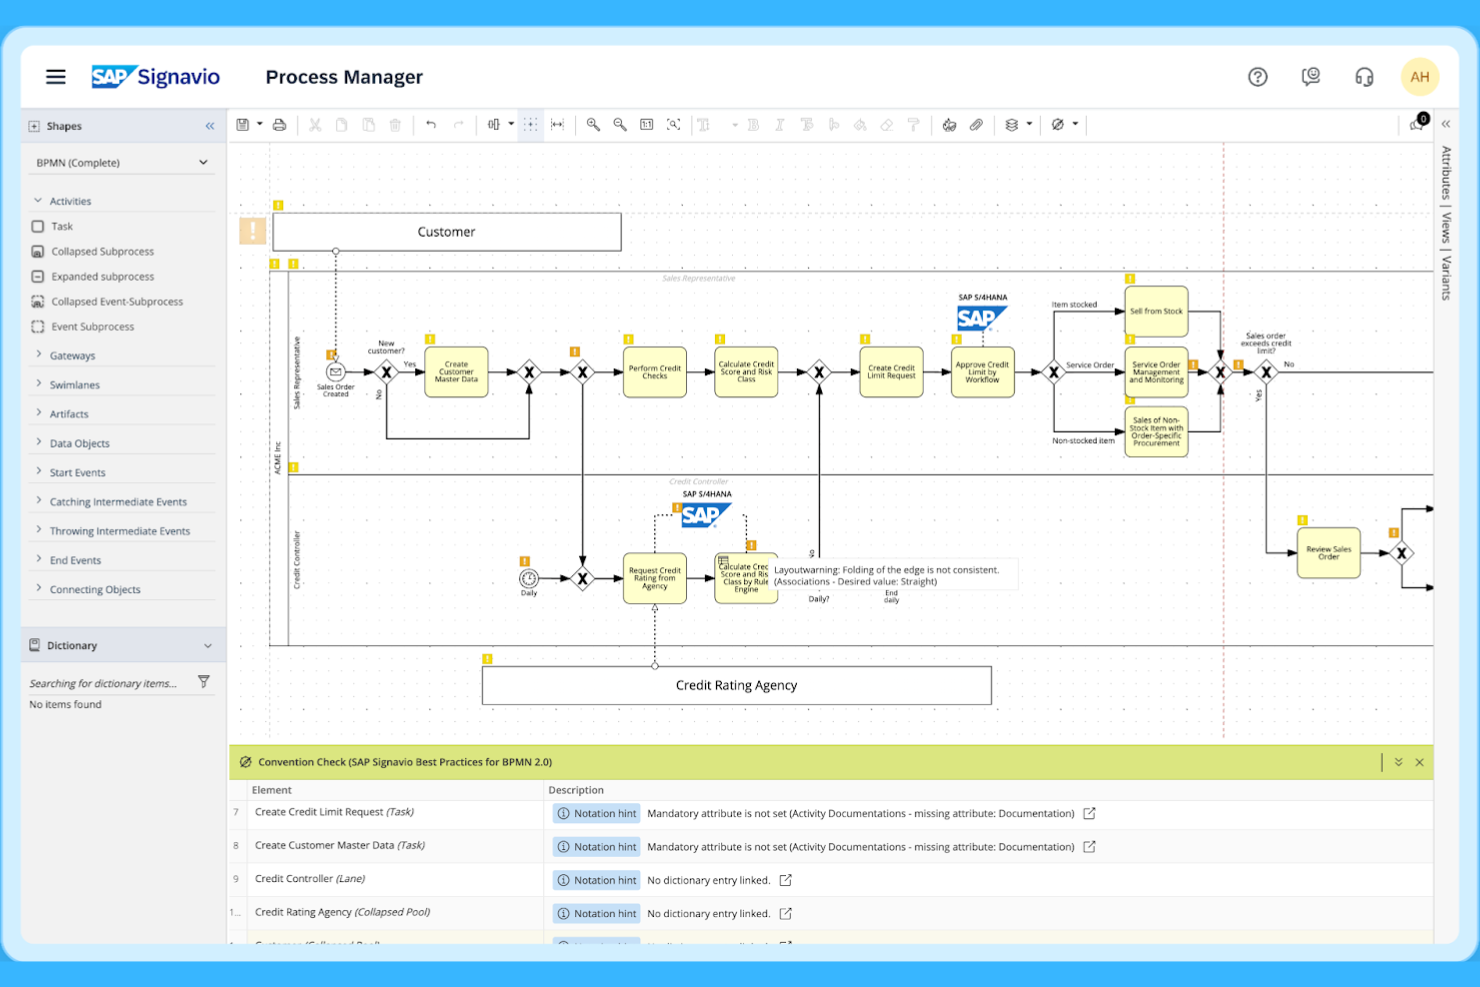Screen dimensions: 1480x987
Task: Open the hamburger navigation menu
Action: tap(55, 76)
